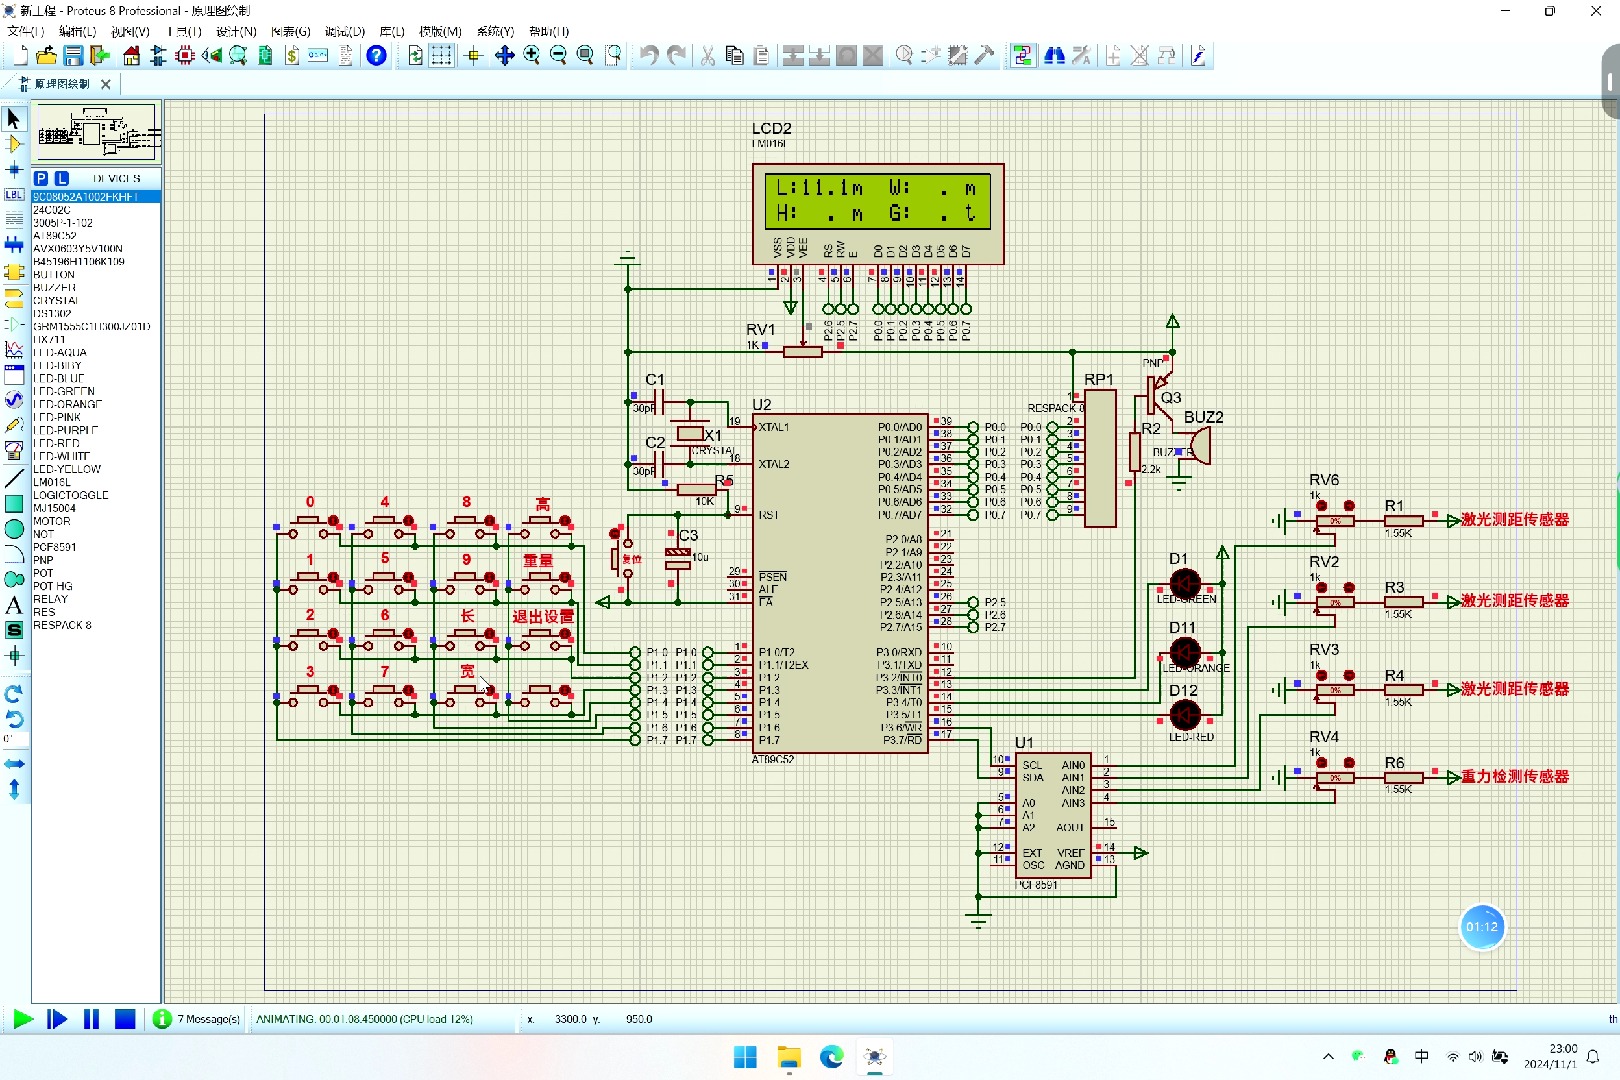Click the P pick devices button
Viewport: 1620px width, 1080px height.
point(41,178)
